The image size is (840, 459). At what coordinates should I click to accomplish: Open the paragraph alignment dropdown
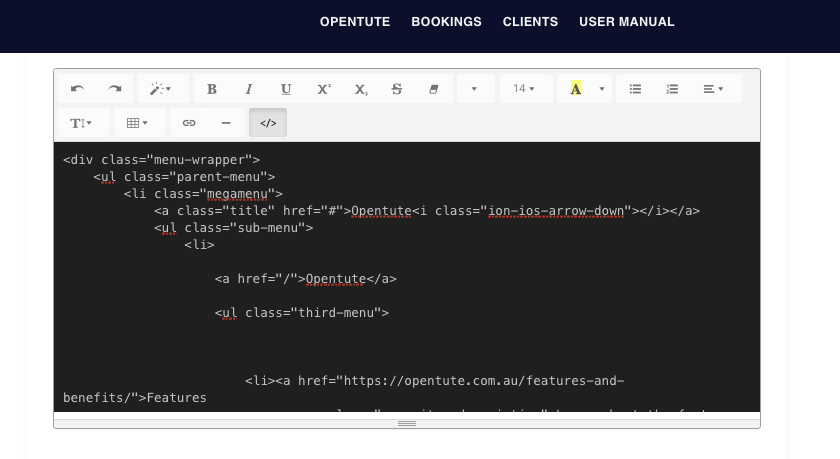pos(714,89)
